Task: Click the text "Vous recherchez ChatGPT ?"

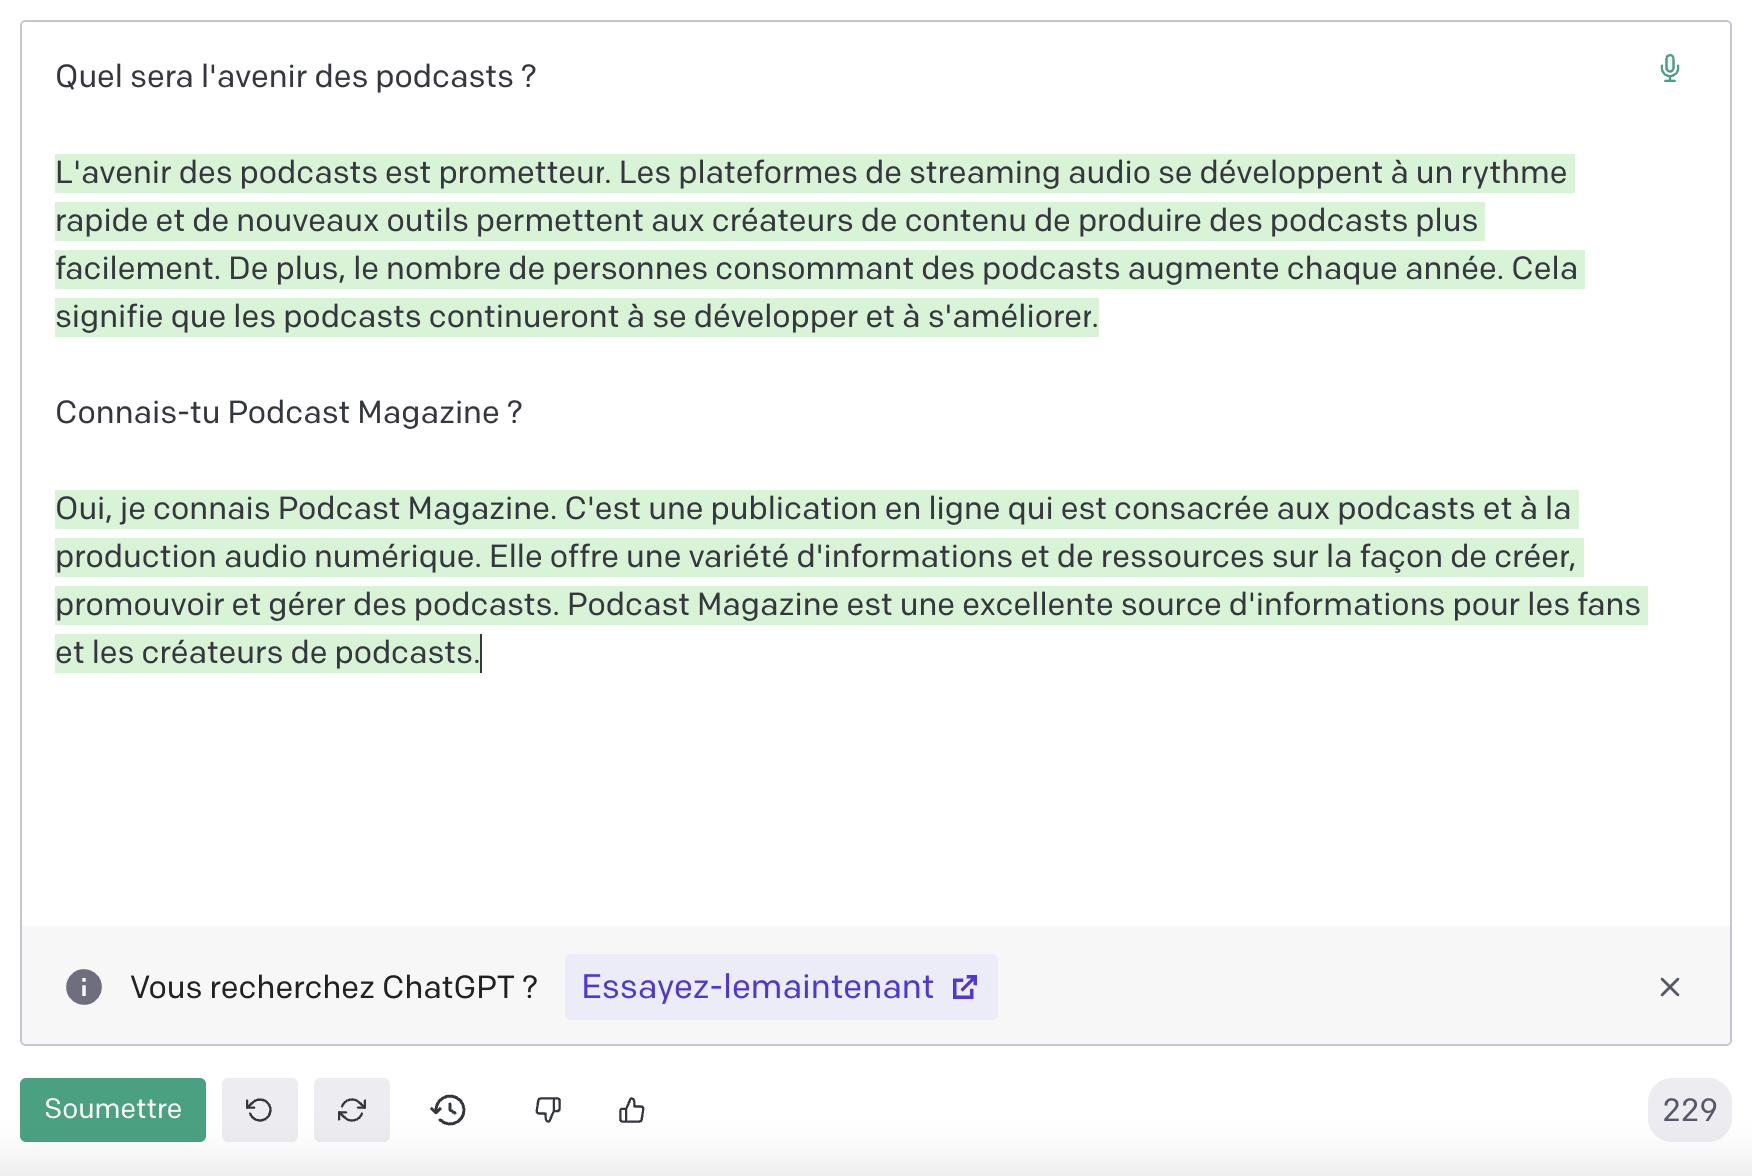Action: (334, 987)
